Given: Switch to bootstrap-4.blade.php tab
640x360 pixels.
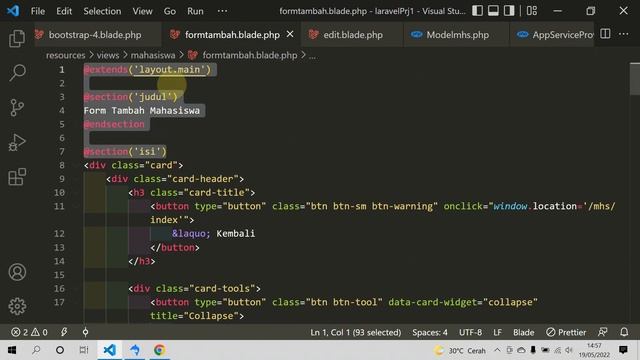Looking at the screenshot, I should (x=95, y=35).
